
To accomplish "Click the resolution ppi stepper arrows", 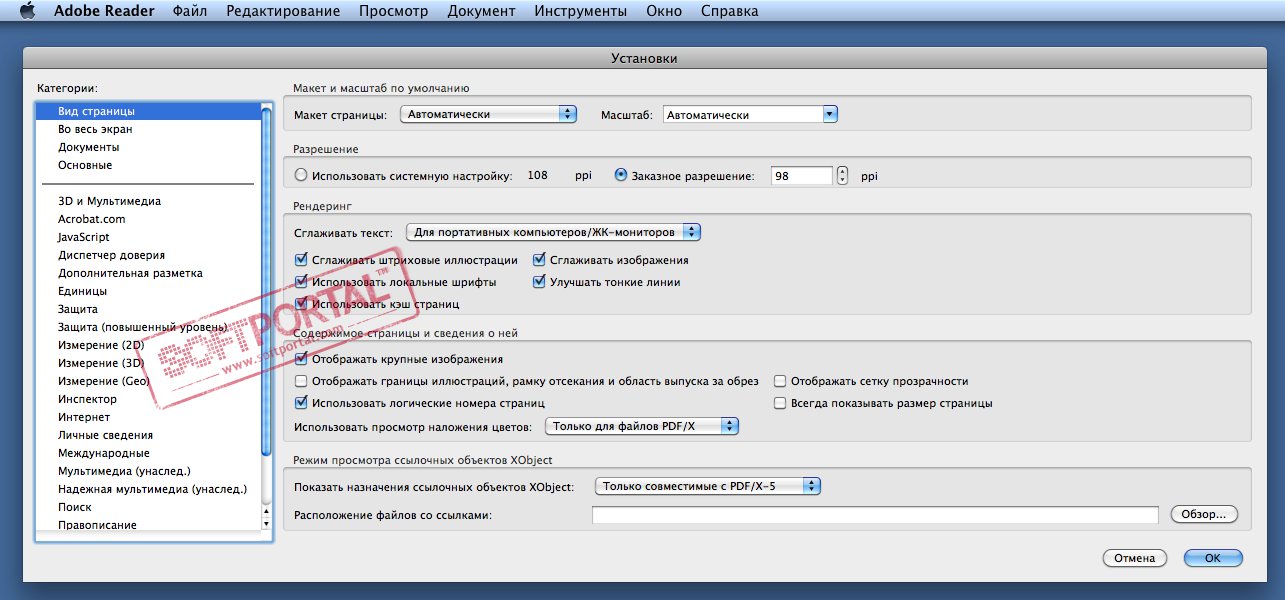I will coord(842,175).
